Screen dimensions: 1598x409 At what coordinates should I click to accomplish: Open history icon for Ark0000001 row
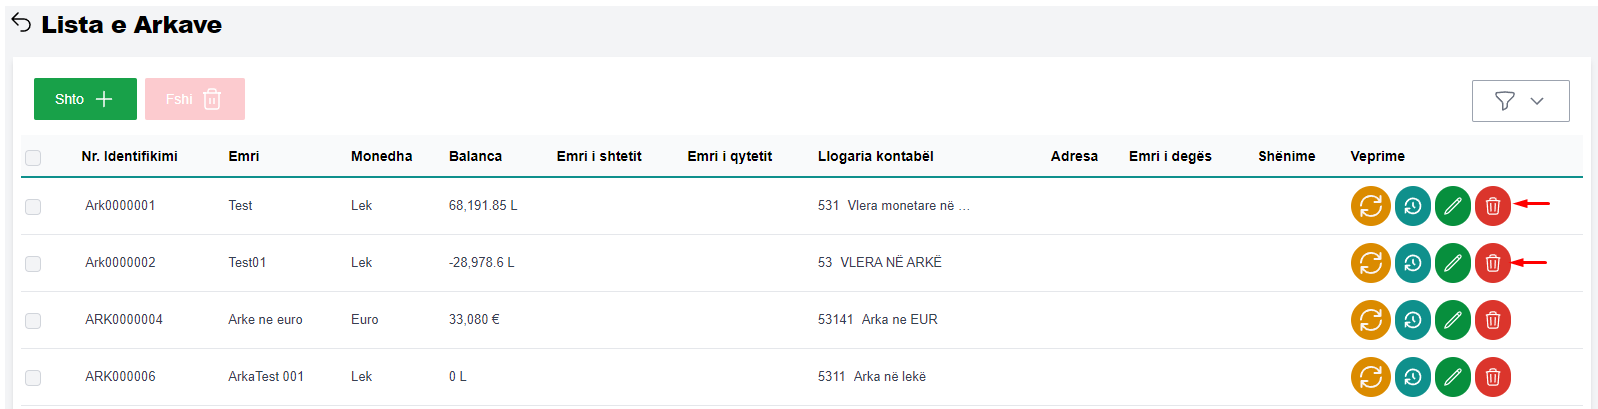tap(1412, 206)
